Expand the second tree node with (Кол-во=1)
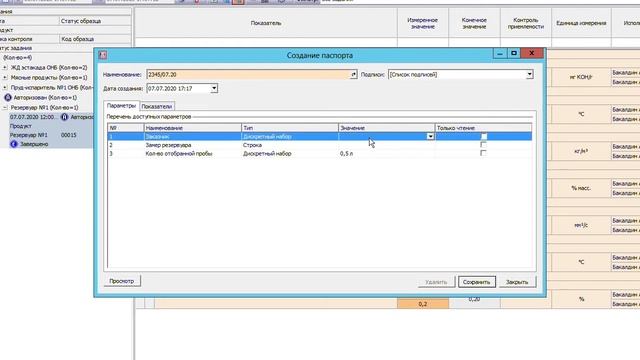This screenshot has width=640, height=360. click(x=5, y=77)
